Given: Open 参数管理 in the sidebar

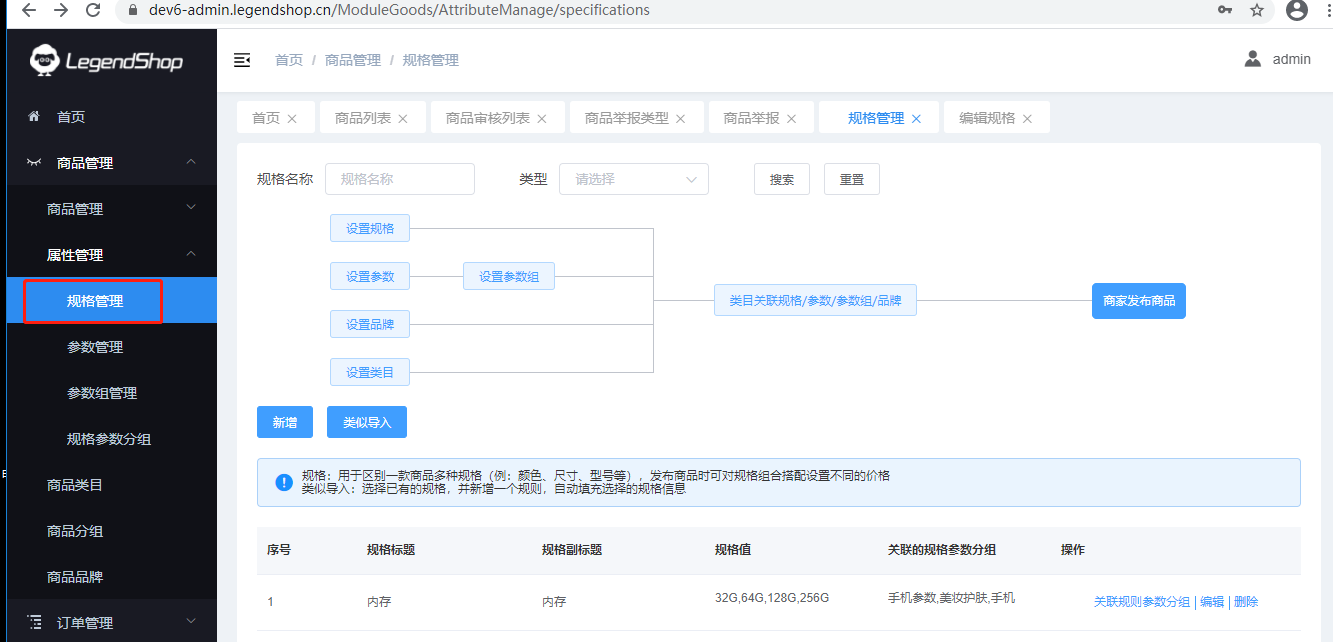Looking at the screenshot, I should pos(95,347).
